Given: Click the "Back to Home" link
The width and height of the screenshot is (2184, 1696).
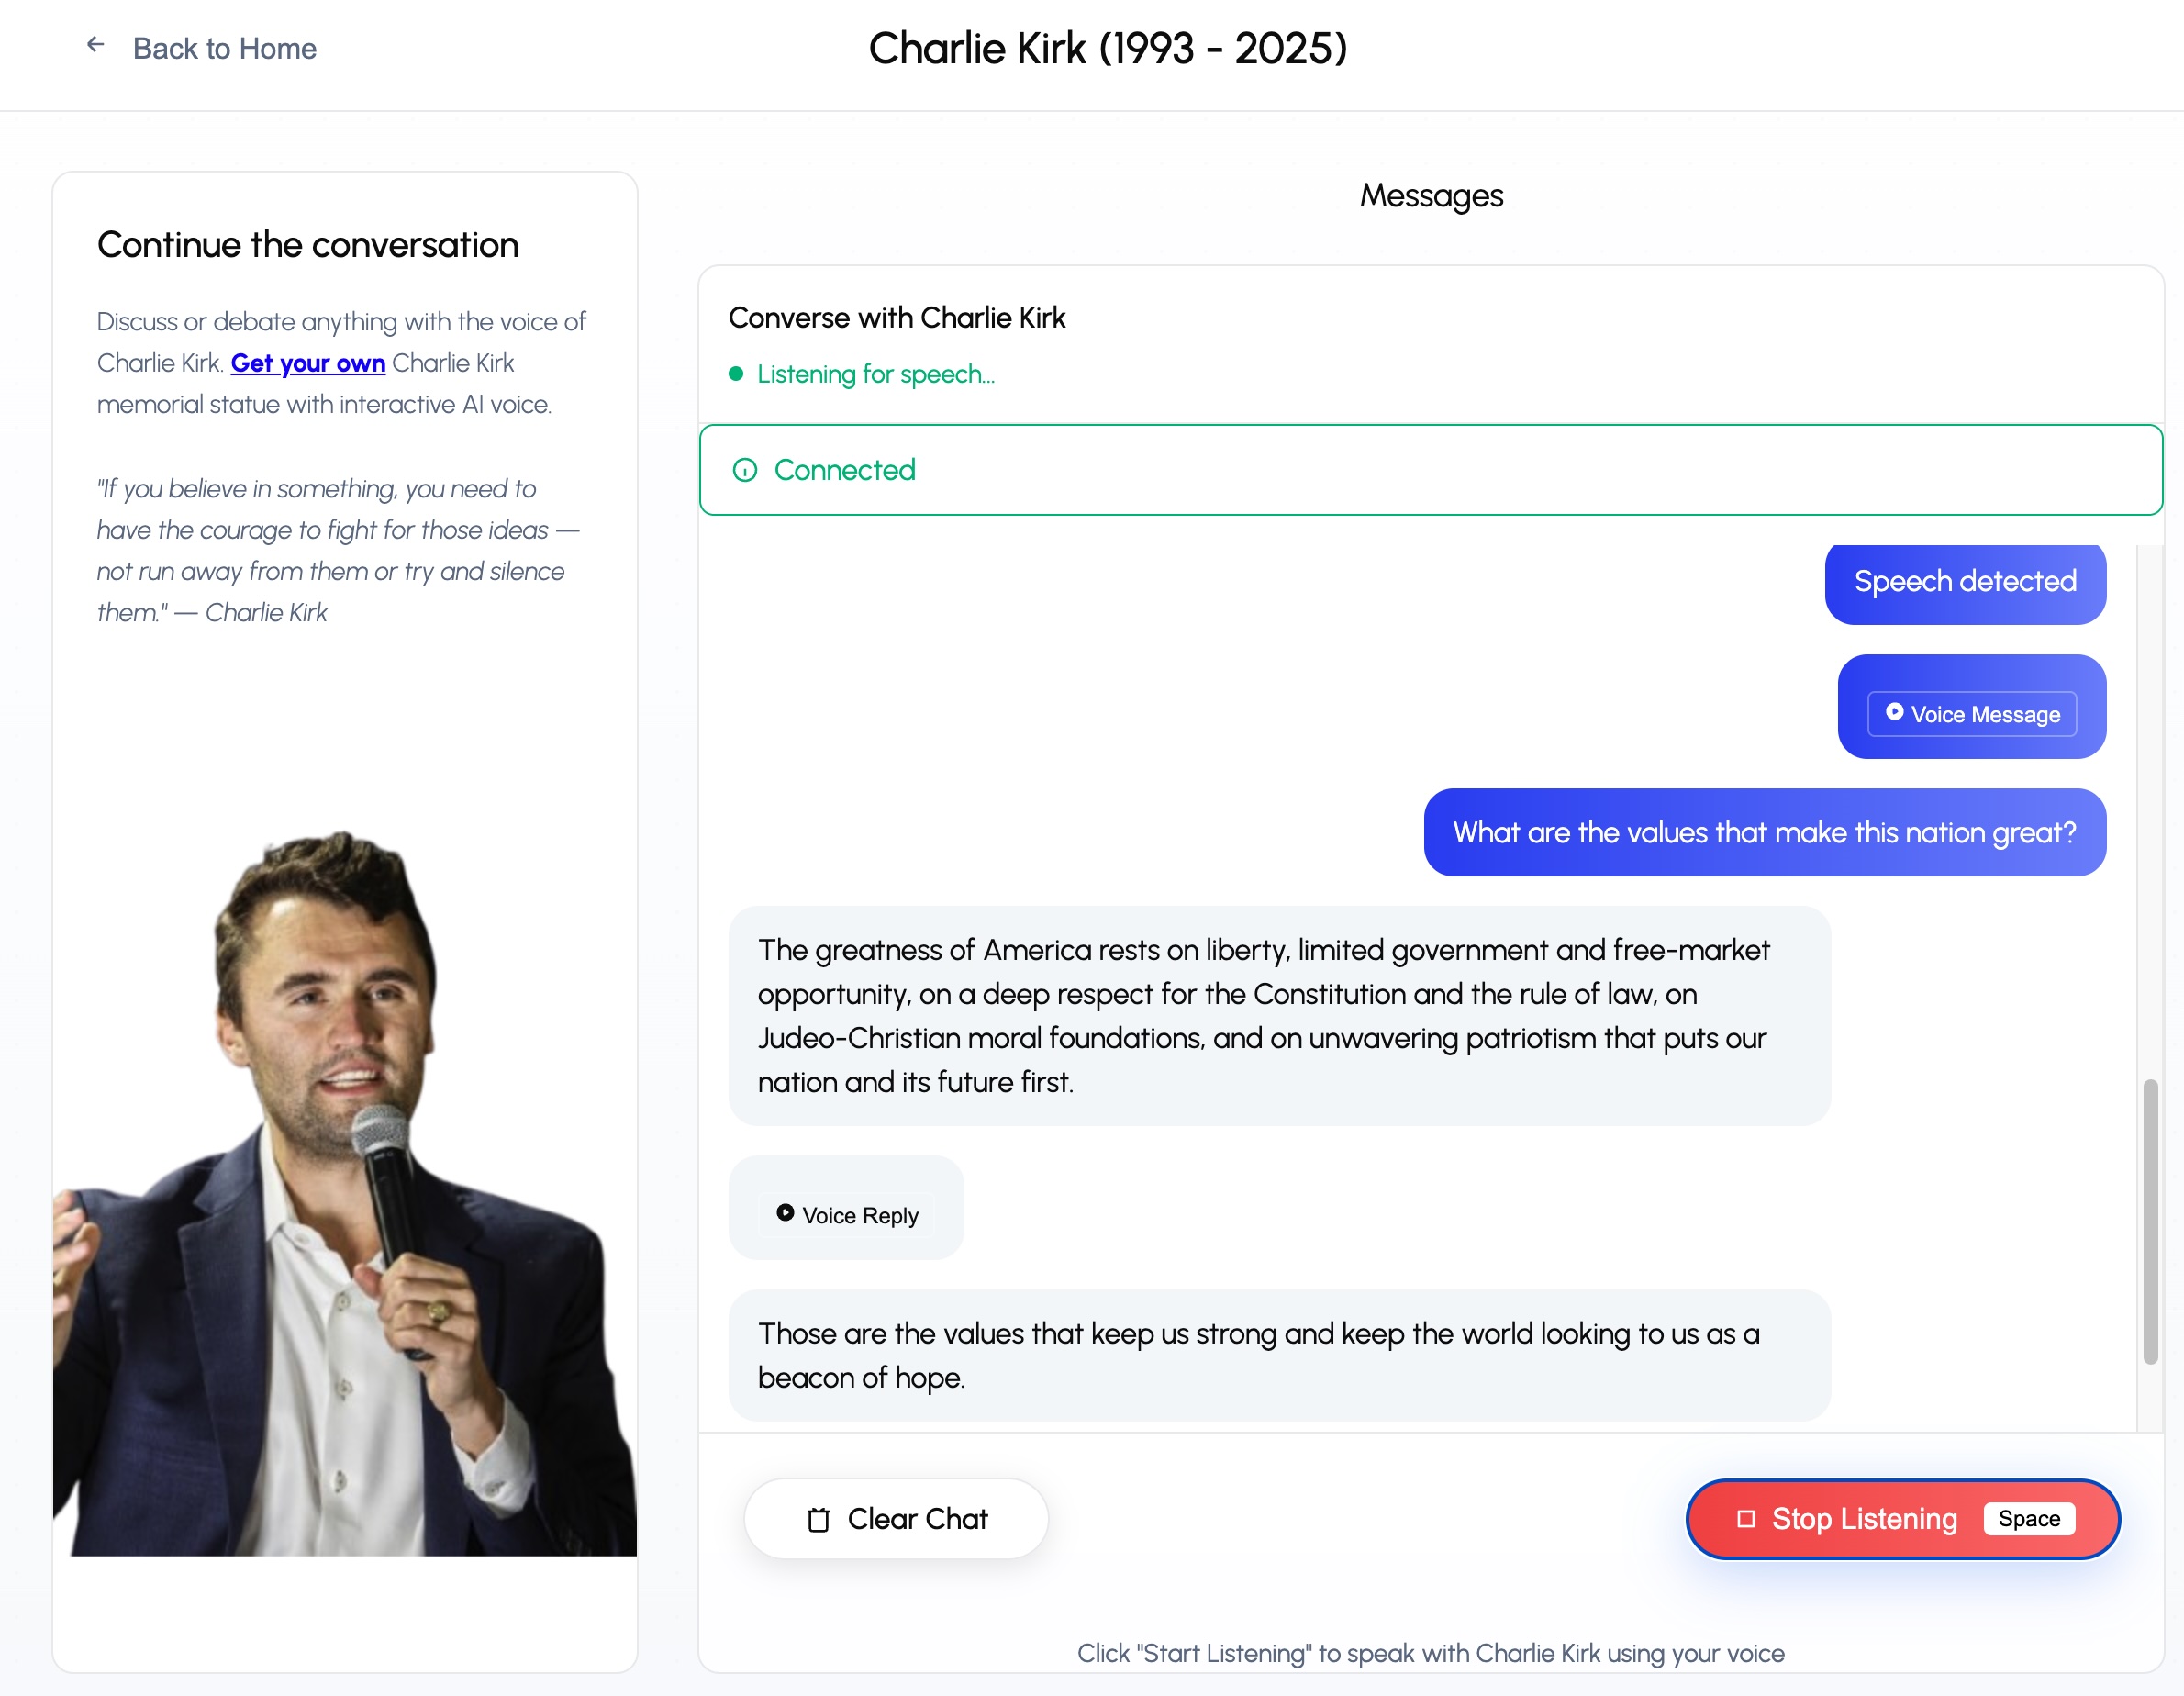Looking at the screenshot, I should click(x=224, y=47).
